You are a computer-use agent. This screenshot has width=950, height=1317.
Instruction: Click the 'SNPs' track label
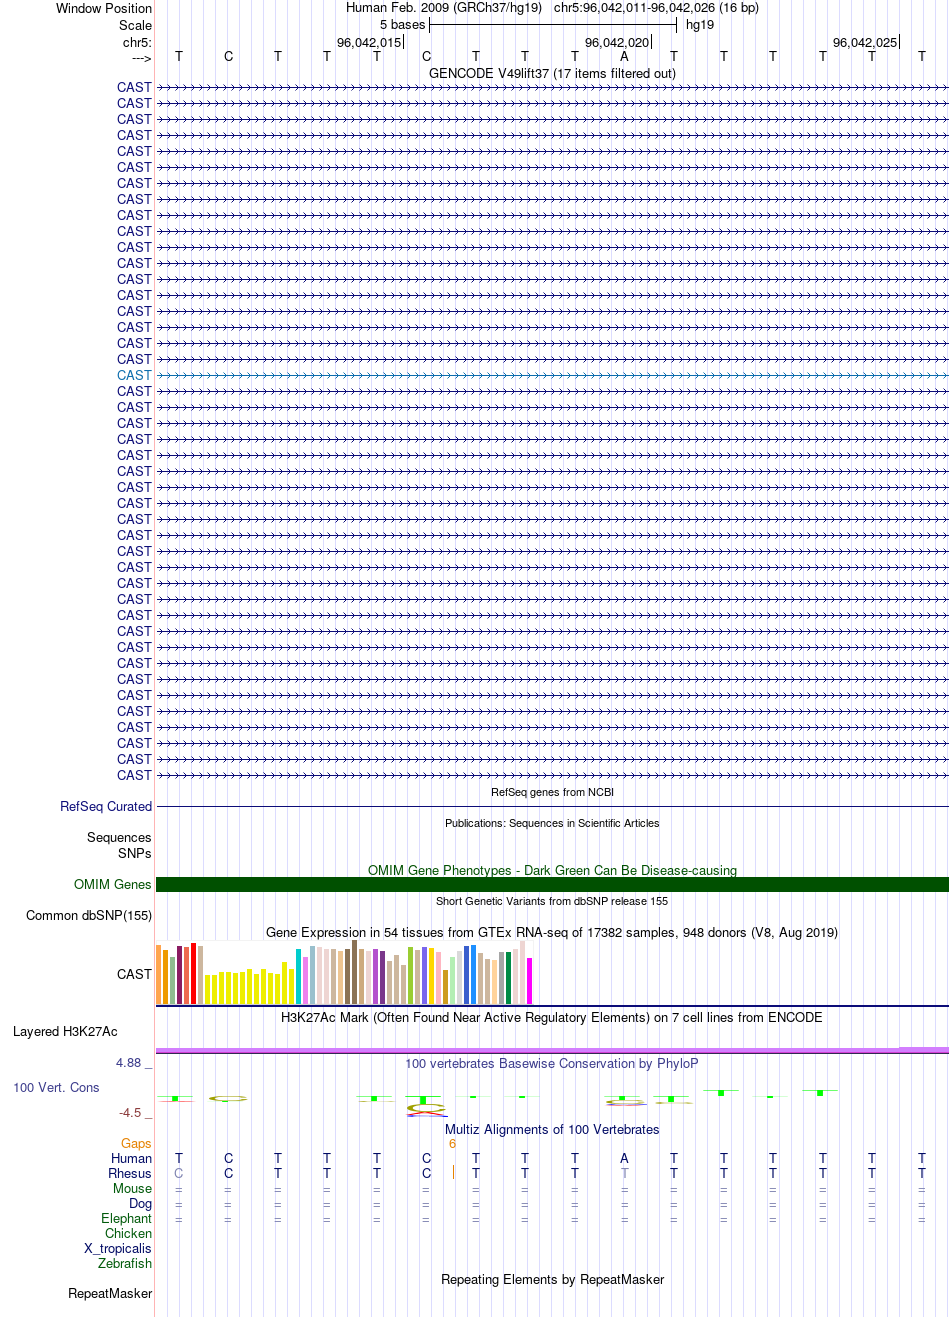coord(134,854)
